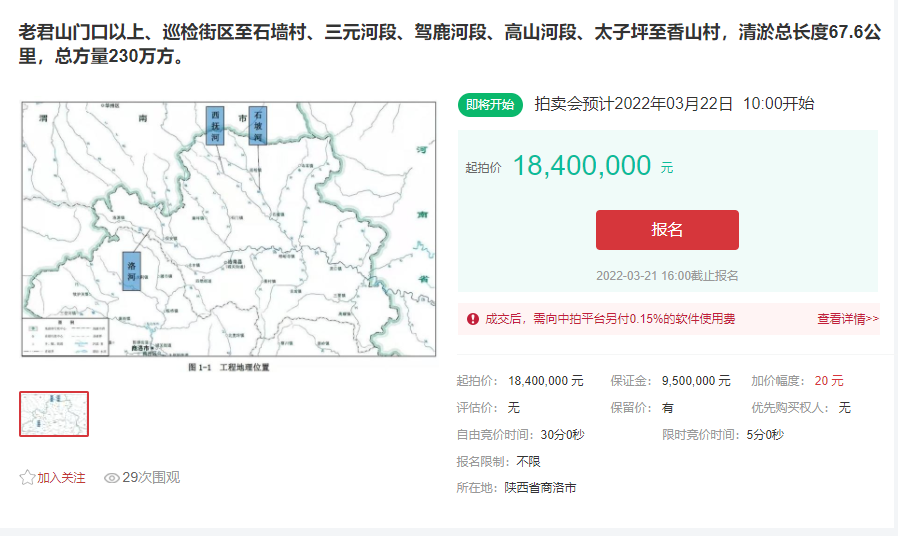This screenshot has height=536, width=898.
Task: Click the 石坡河 label on map
Action: point(258,126)
